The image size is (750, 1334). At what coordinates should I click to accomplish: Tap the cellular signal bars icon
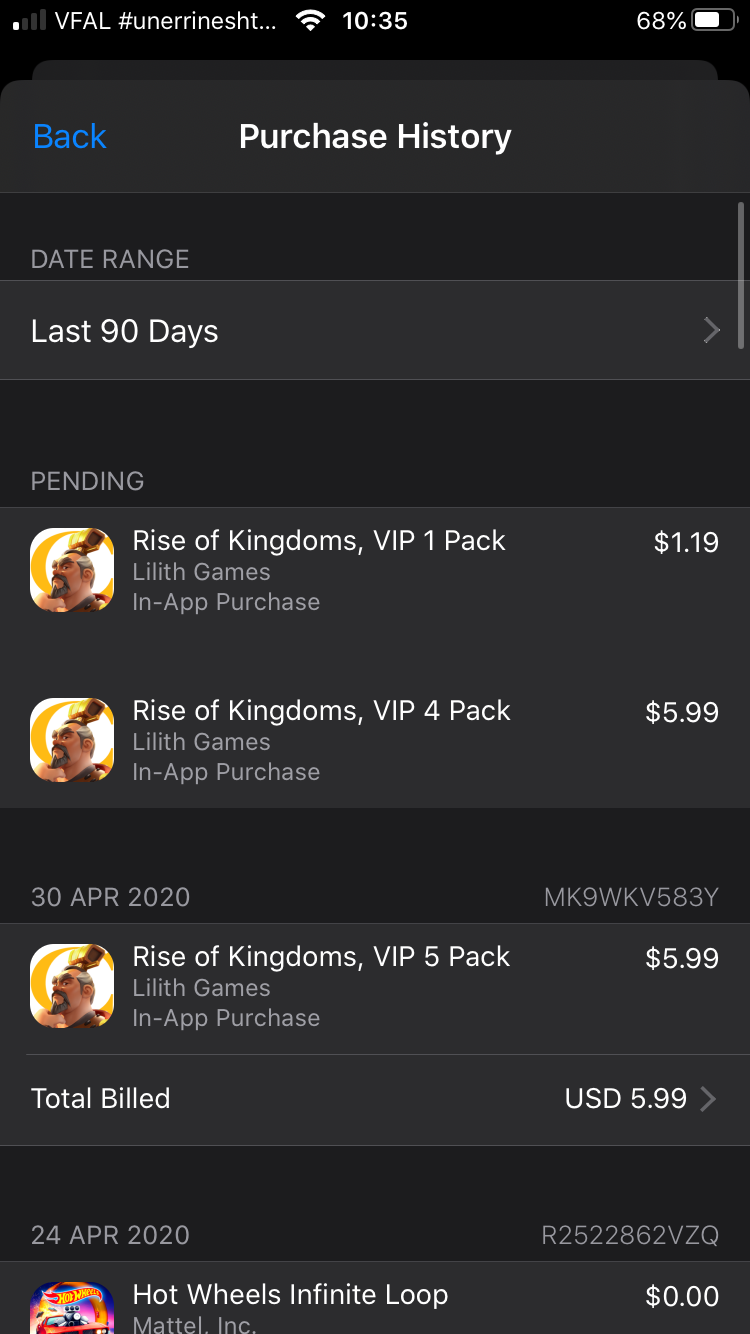point(29,21)
